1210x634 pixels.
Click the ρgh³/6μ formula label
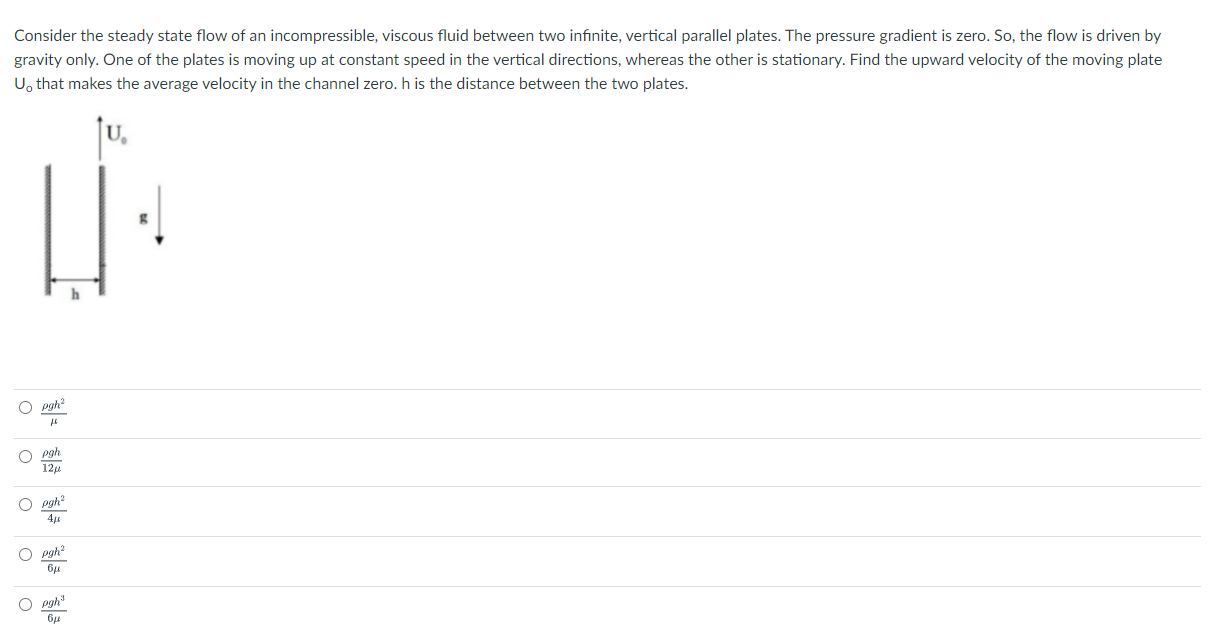[x=53, y=609]
